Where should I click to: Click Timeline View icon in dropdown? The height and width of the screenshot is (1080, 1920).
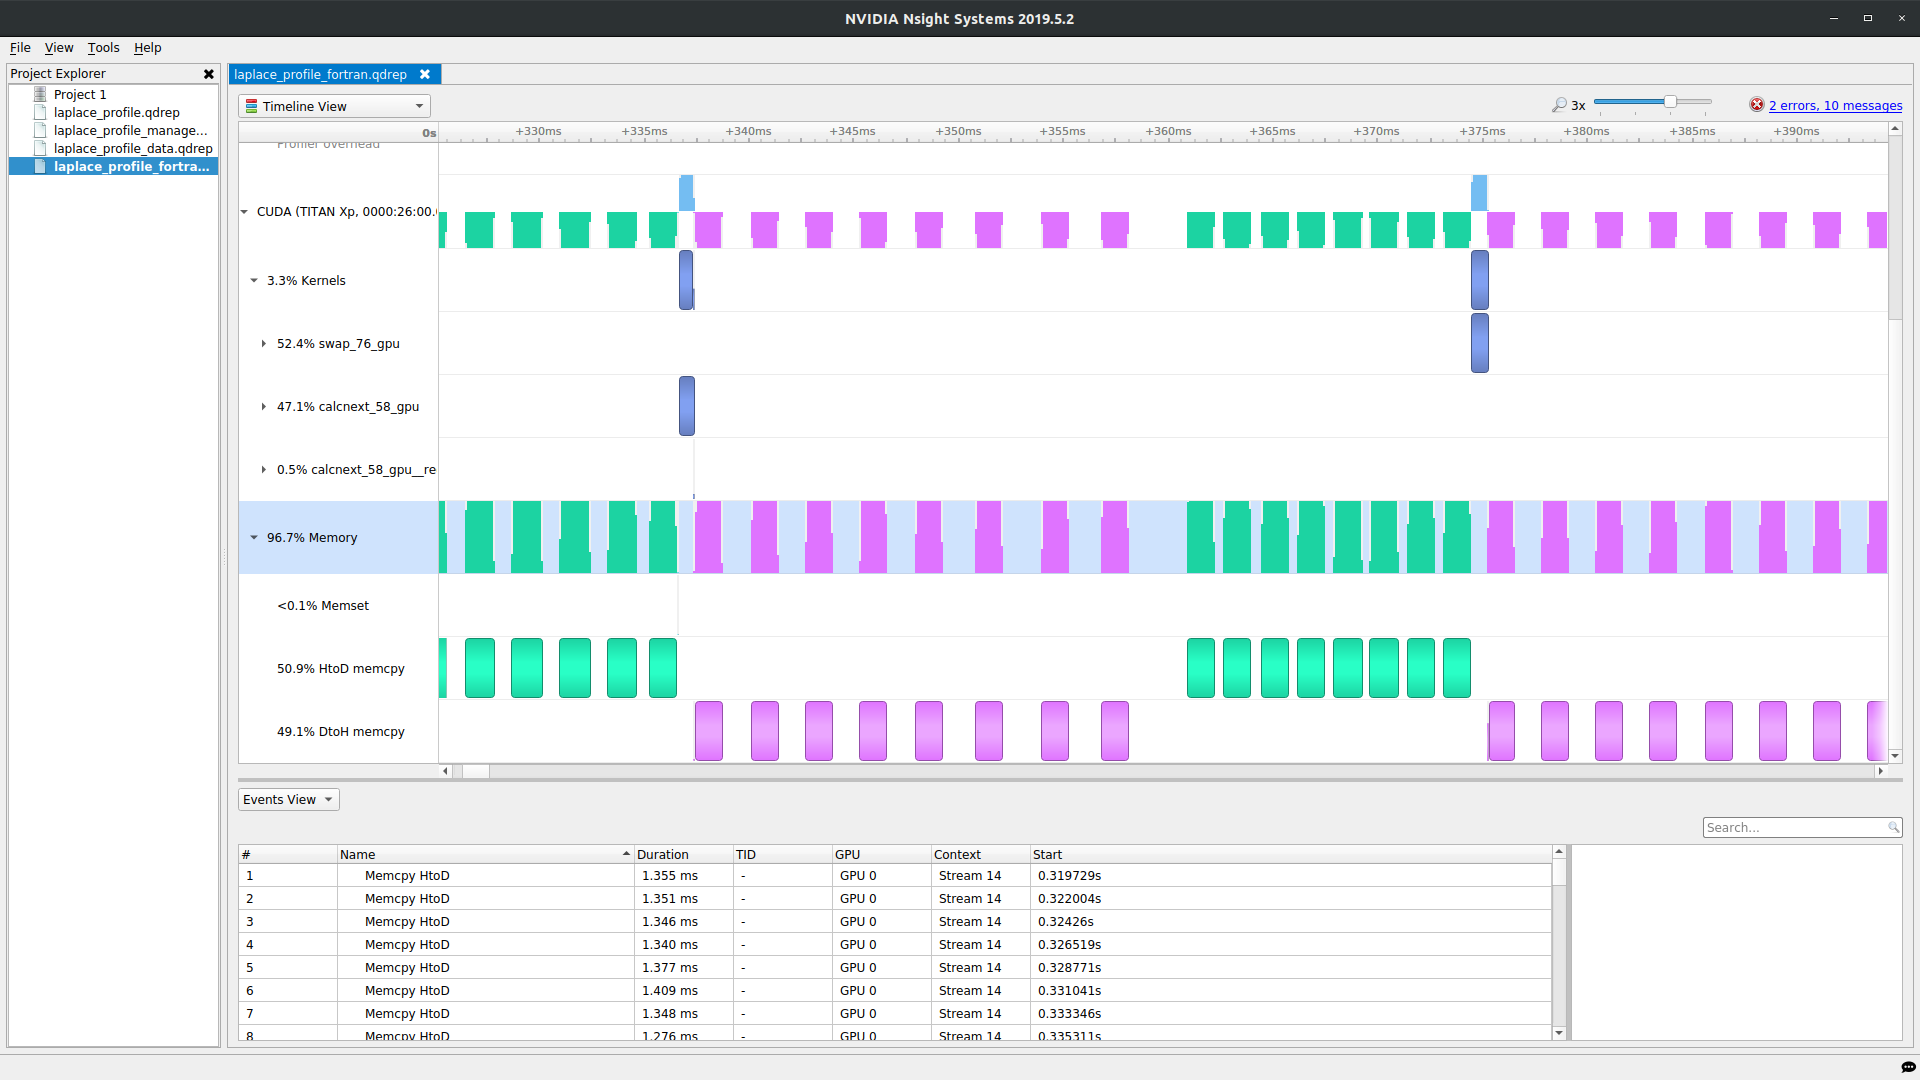pyautogui.click(x=252, y=106)
